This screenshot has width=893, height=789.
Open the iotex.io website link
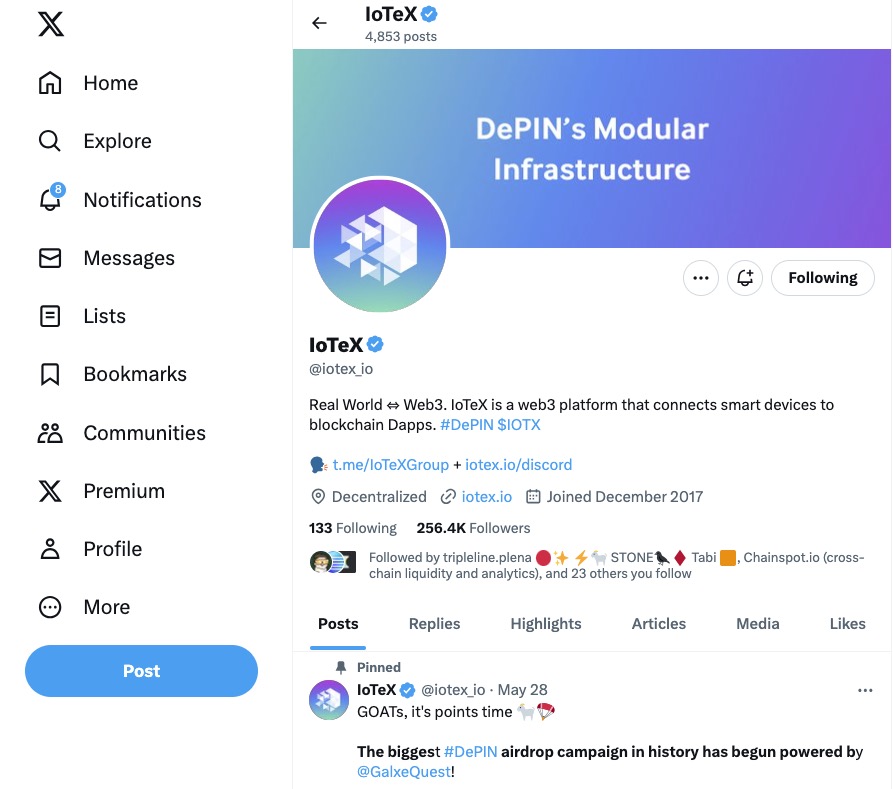pos(486,497)
